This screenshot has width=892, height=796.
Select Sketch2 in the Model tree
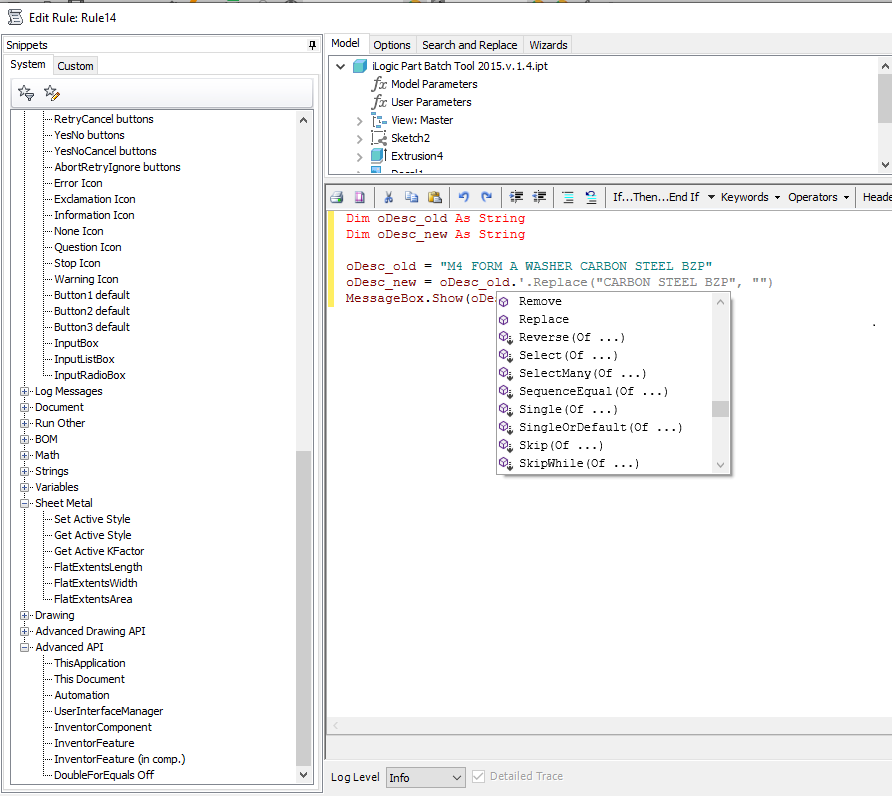tap(411, 137)
